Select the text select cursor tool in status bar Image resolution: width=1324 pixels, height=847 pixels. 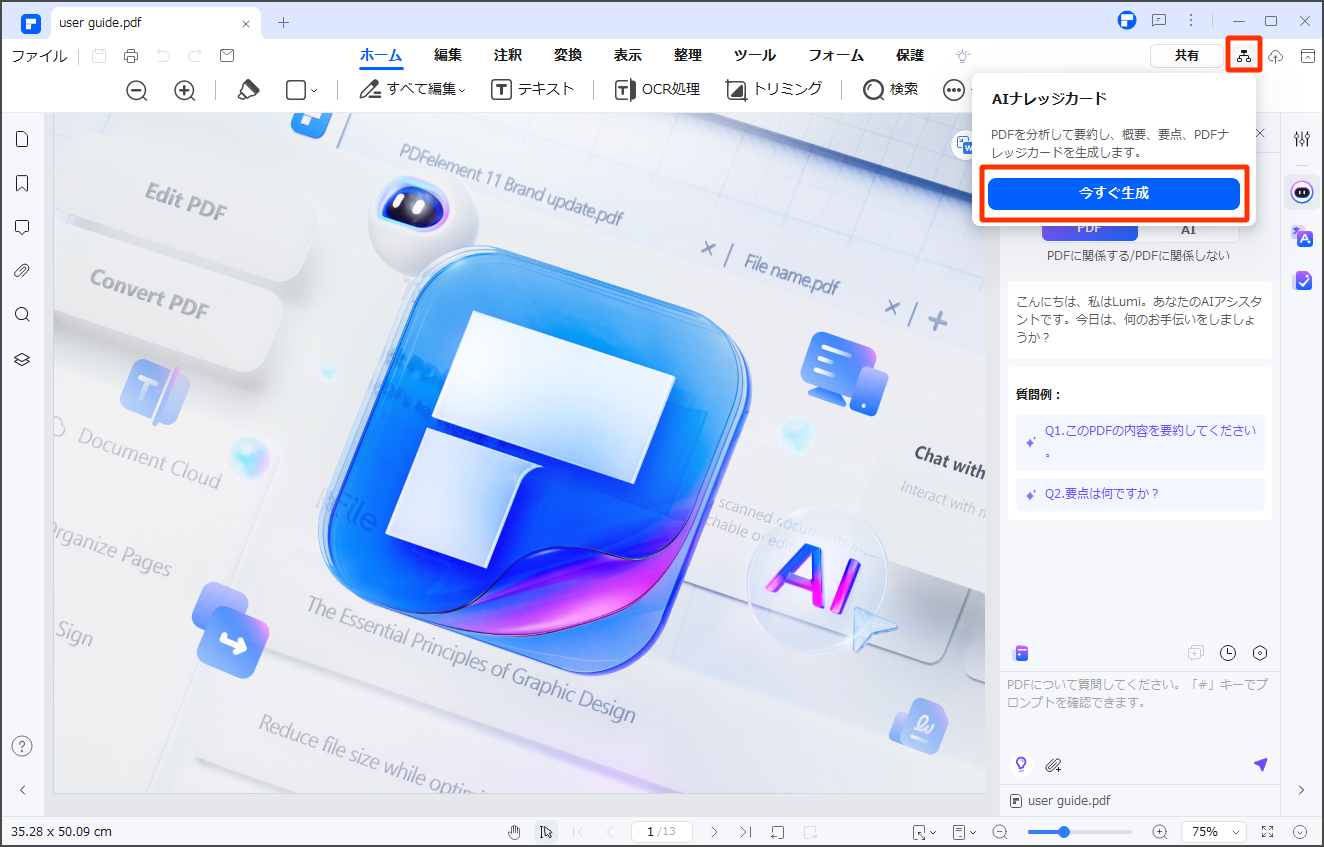pyautogui.click(x=546, y=832)
